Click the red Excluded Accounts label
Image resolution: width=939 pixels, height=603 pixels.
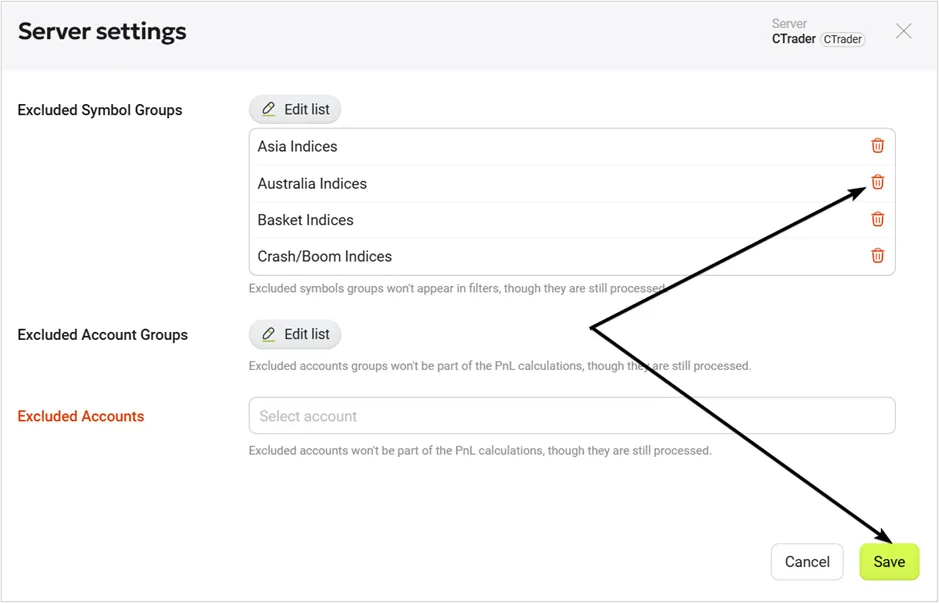(x=81, y=416)
